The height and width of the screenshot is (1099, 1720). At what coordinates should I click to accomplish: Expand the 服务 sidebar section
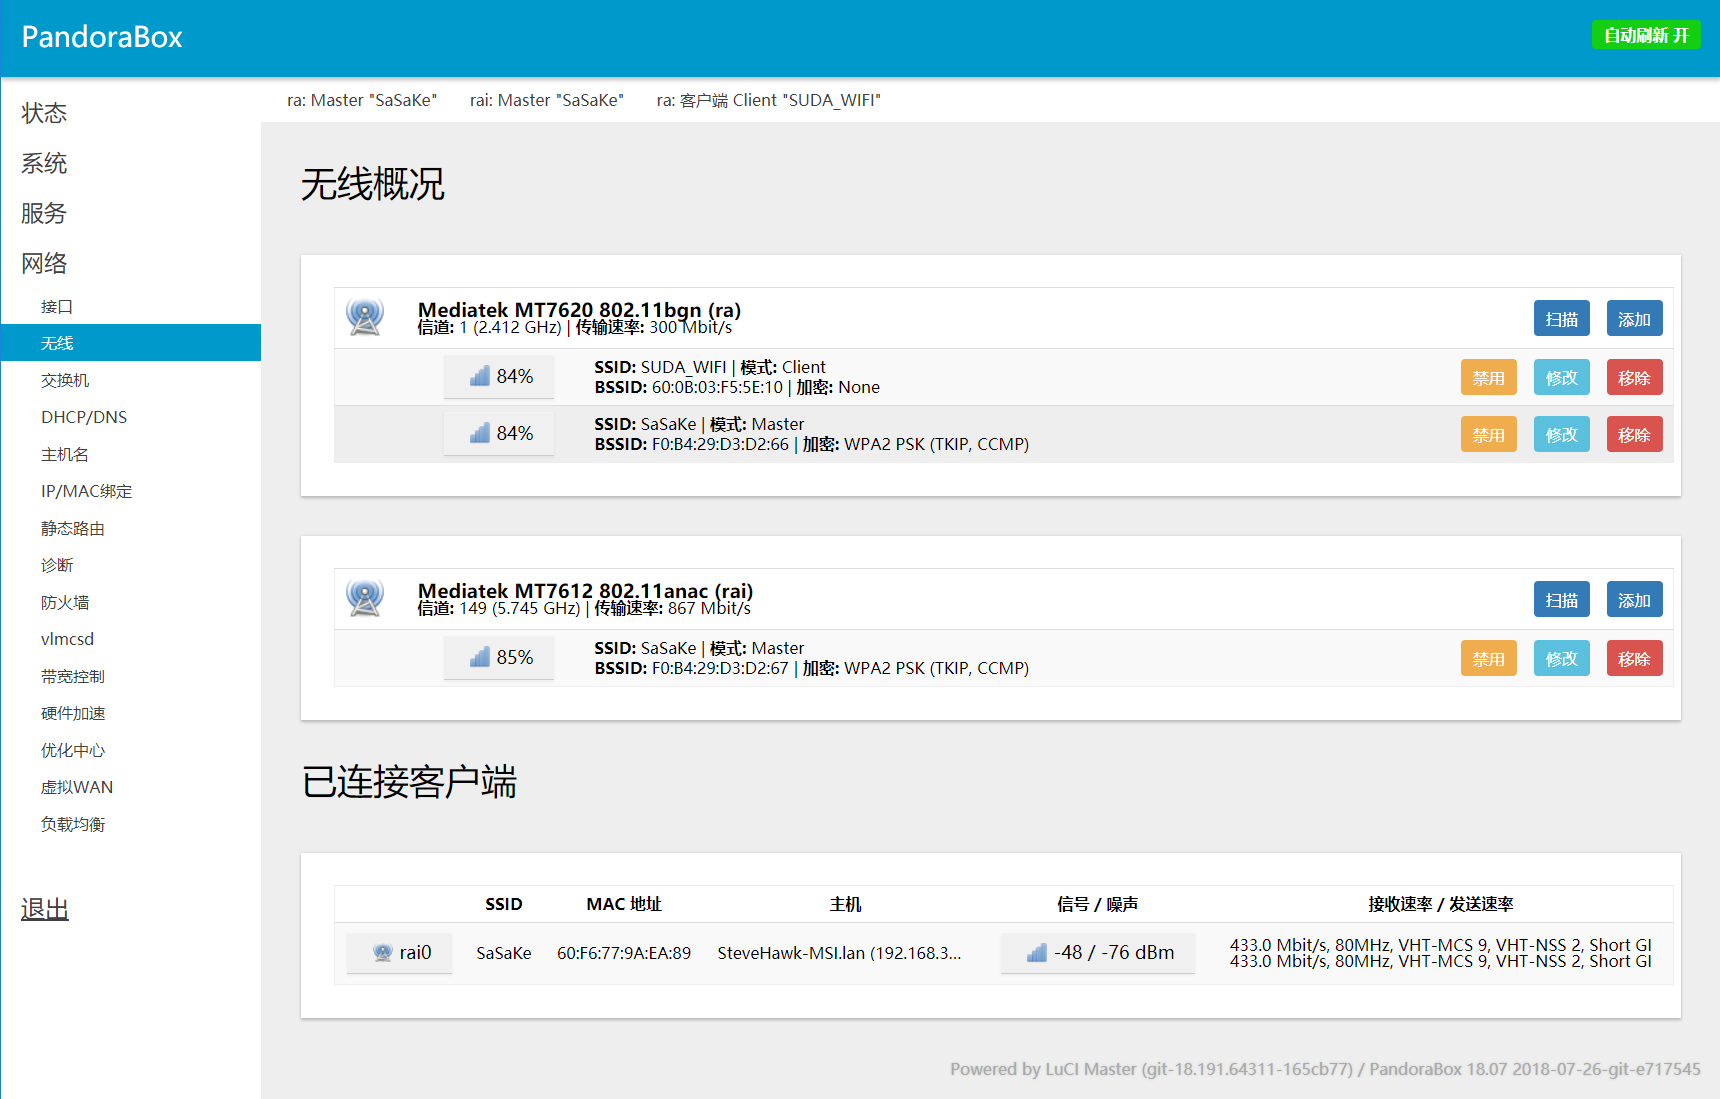[44, 213]
